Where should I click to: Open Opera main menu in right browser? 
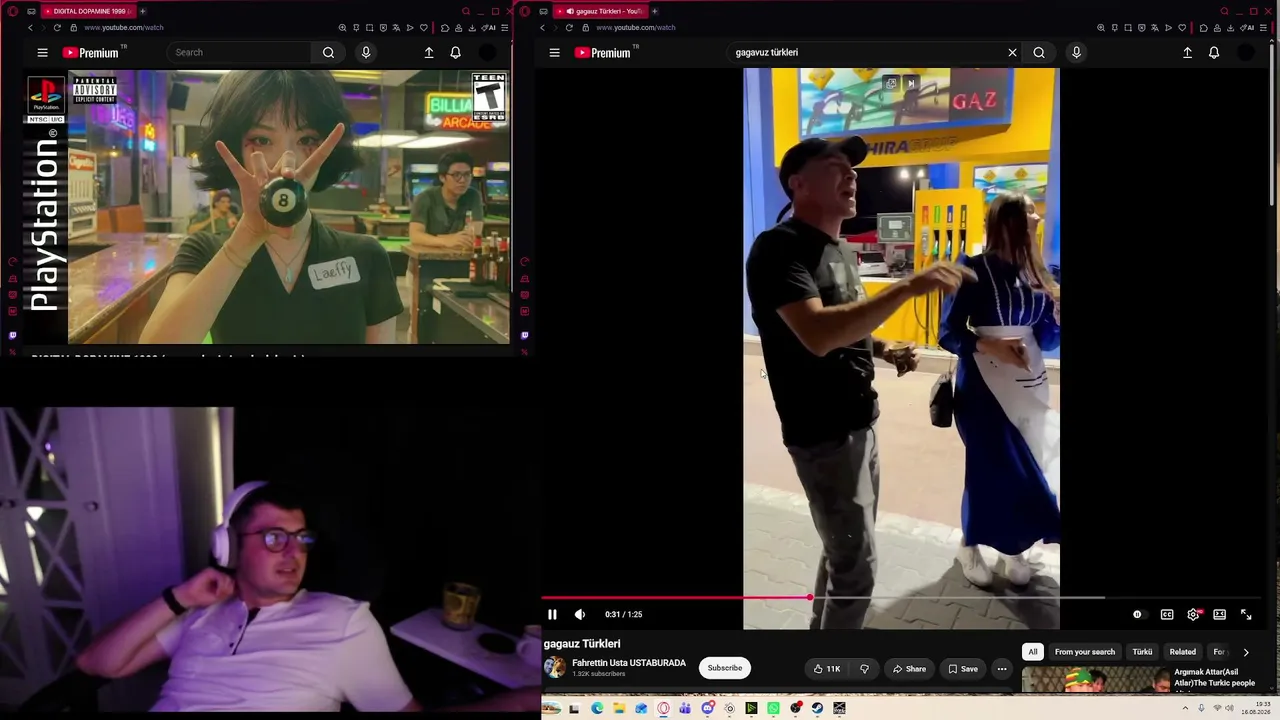pos(526,11)
